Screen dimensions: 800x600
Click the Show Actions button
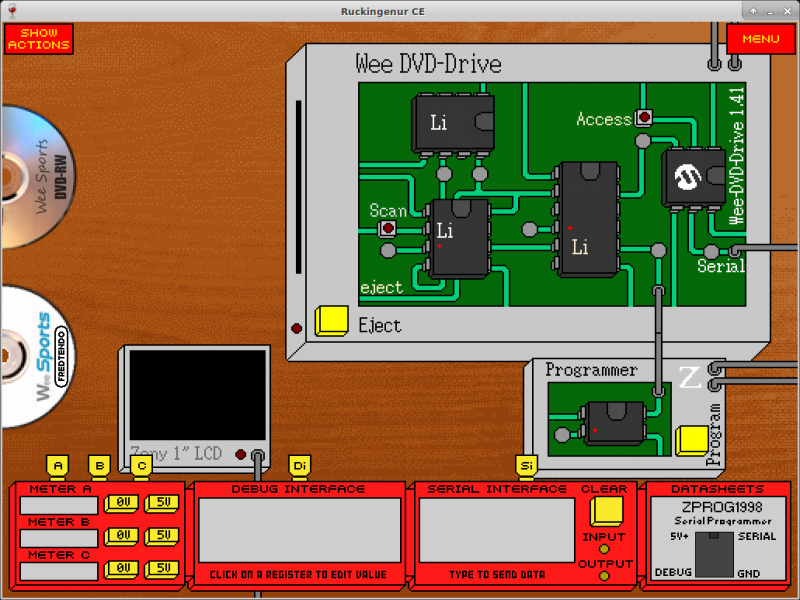[x=39, y=39]
